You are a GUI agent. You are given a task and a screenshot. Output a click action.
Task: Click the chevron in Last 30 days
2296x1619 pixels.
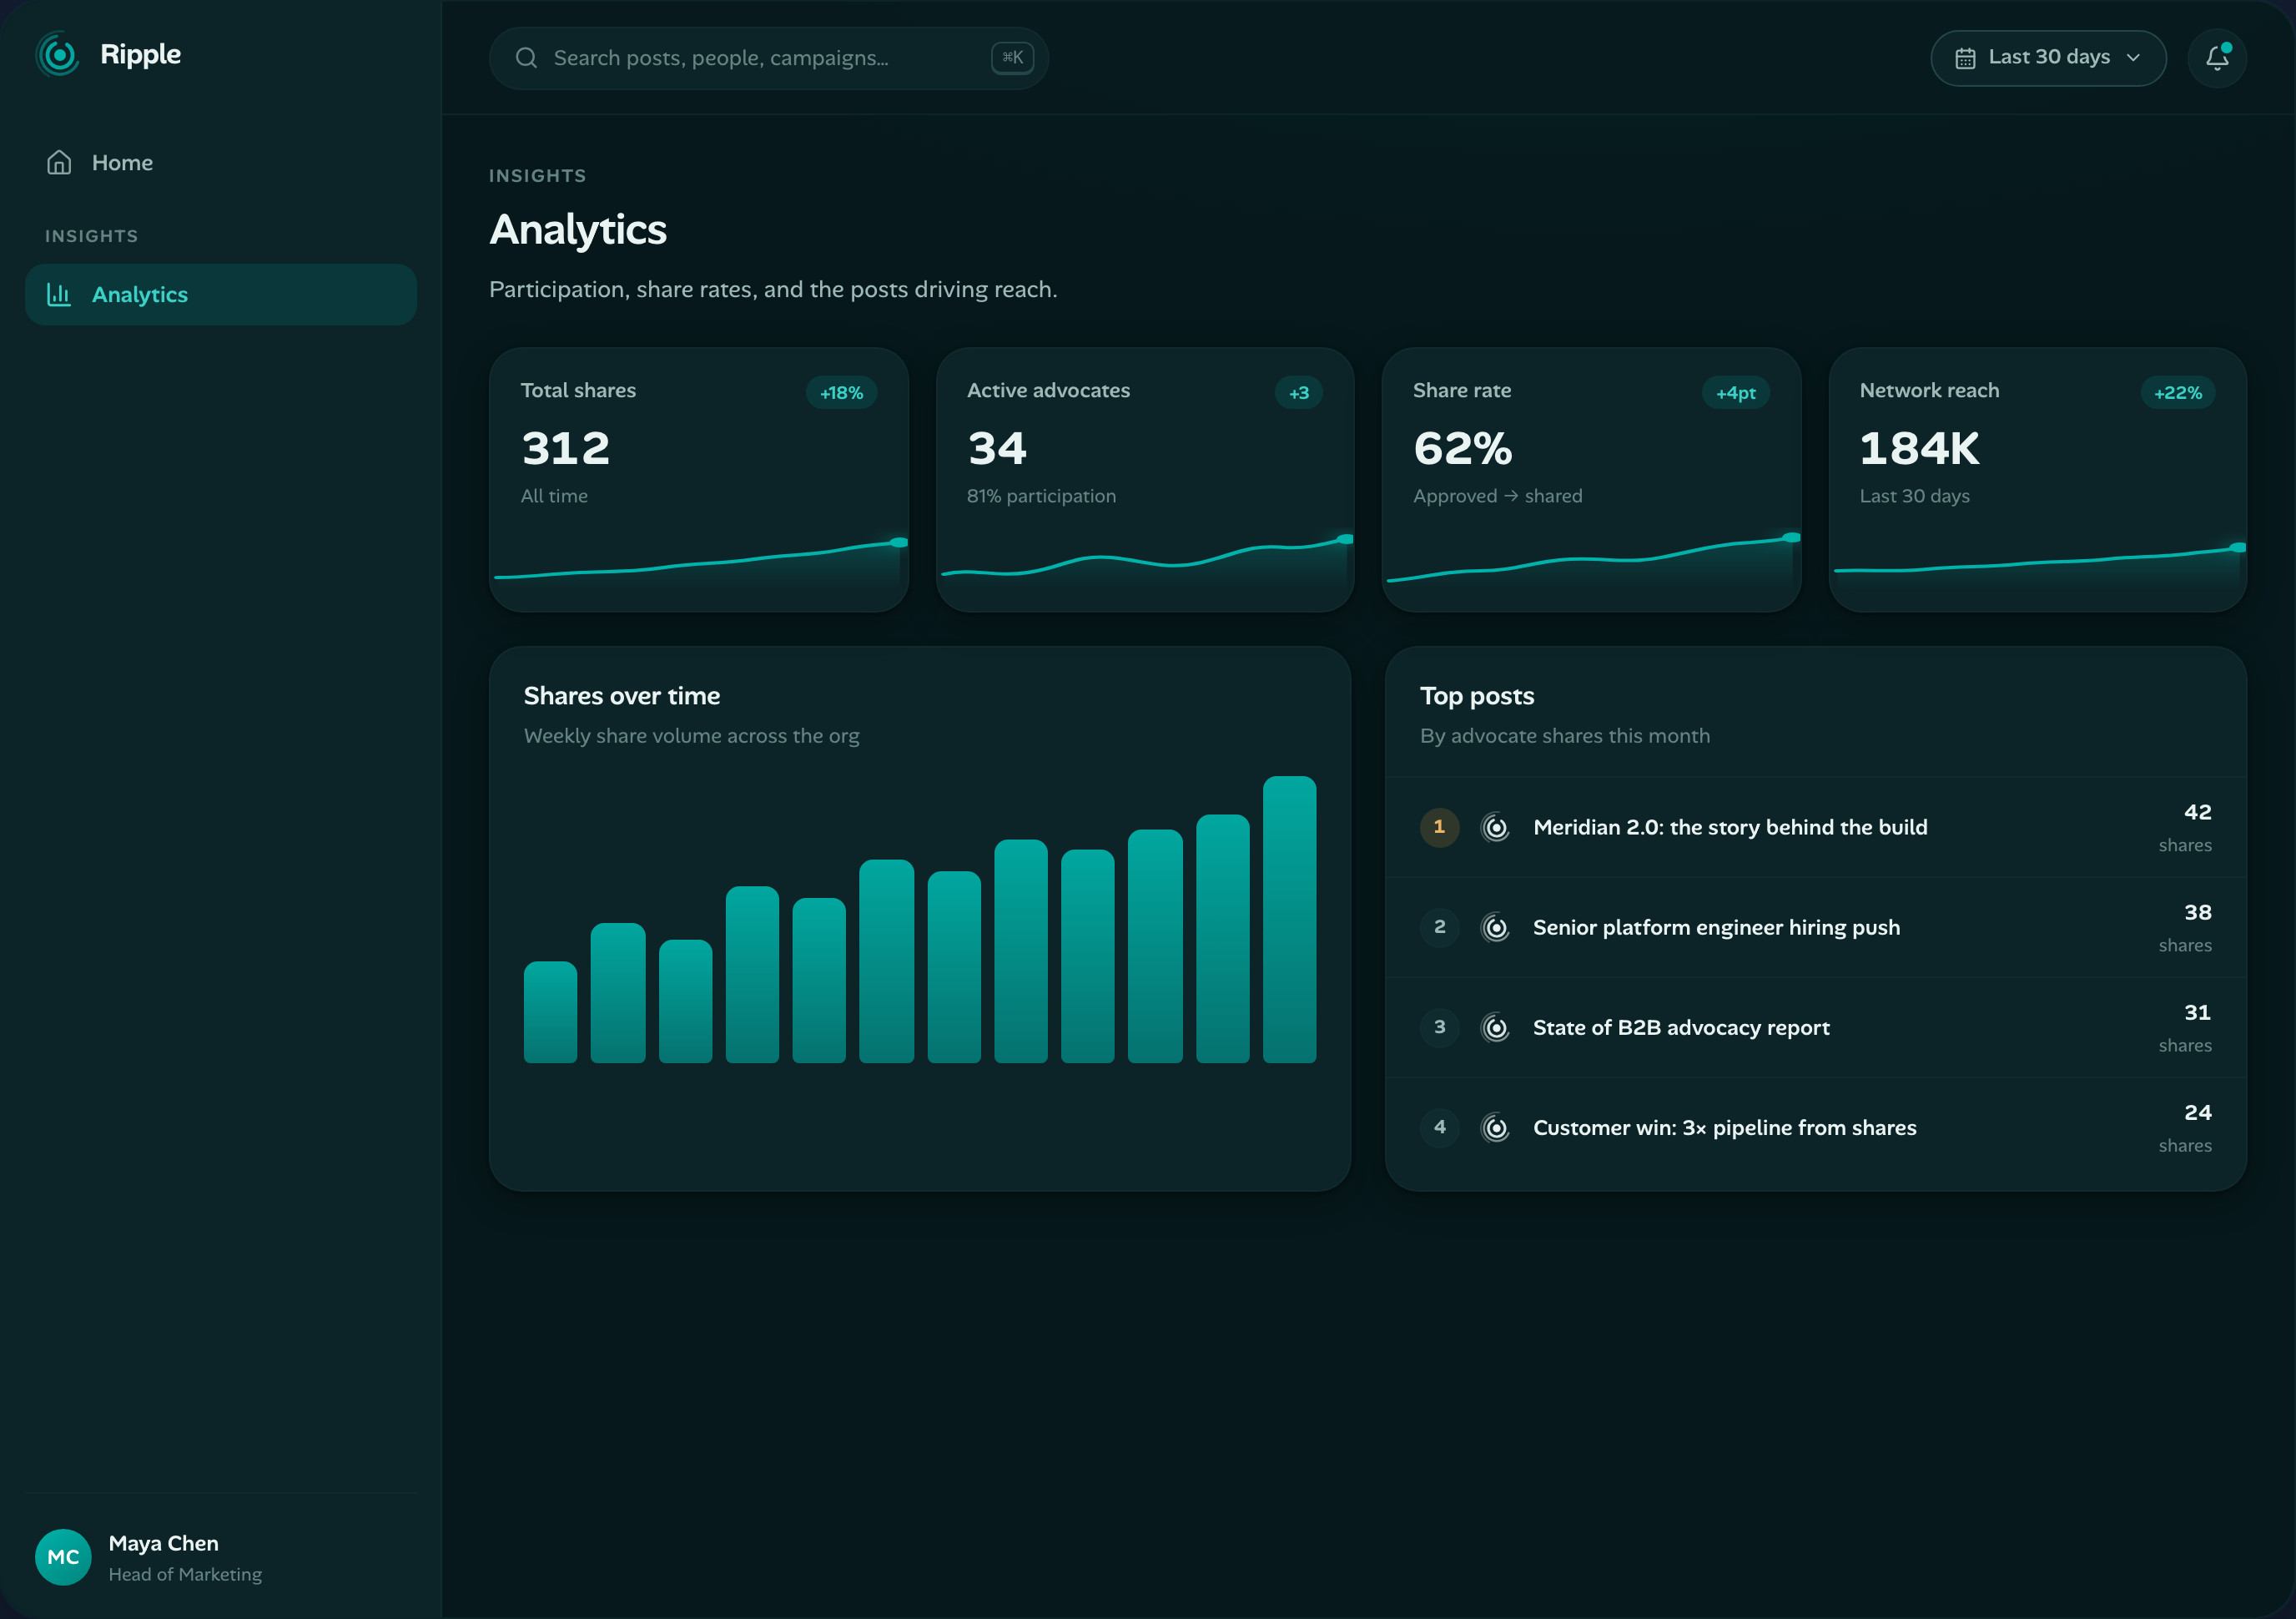coord(2133,58)
